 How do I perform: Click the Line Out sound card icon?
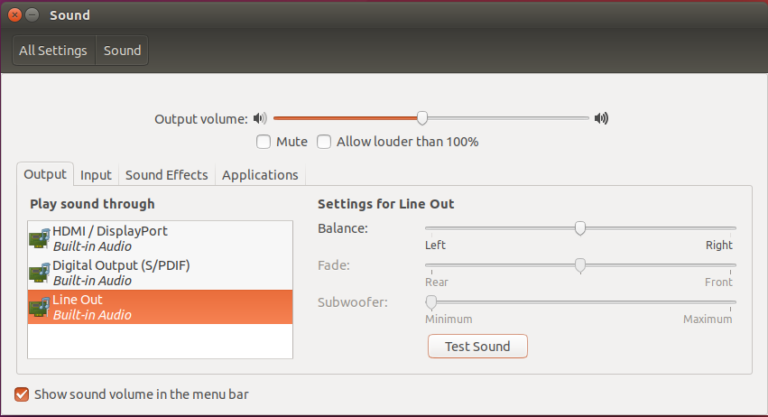pyautogui.click(x=39, y=307)
